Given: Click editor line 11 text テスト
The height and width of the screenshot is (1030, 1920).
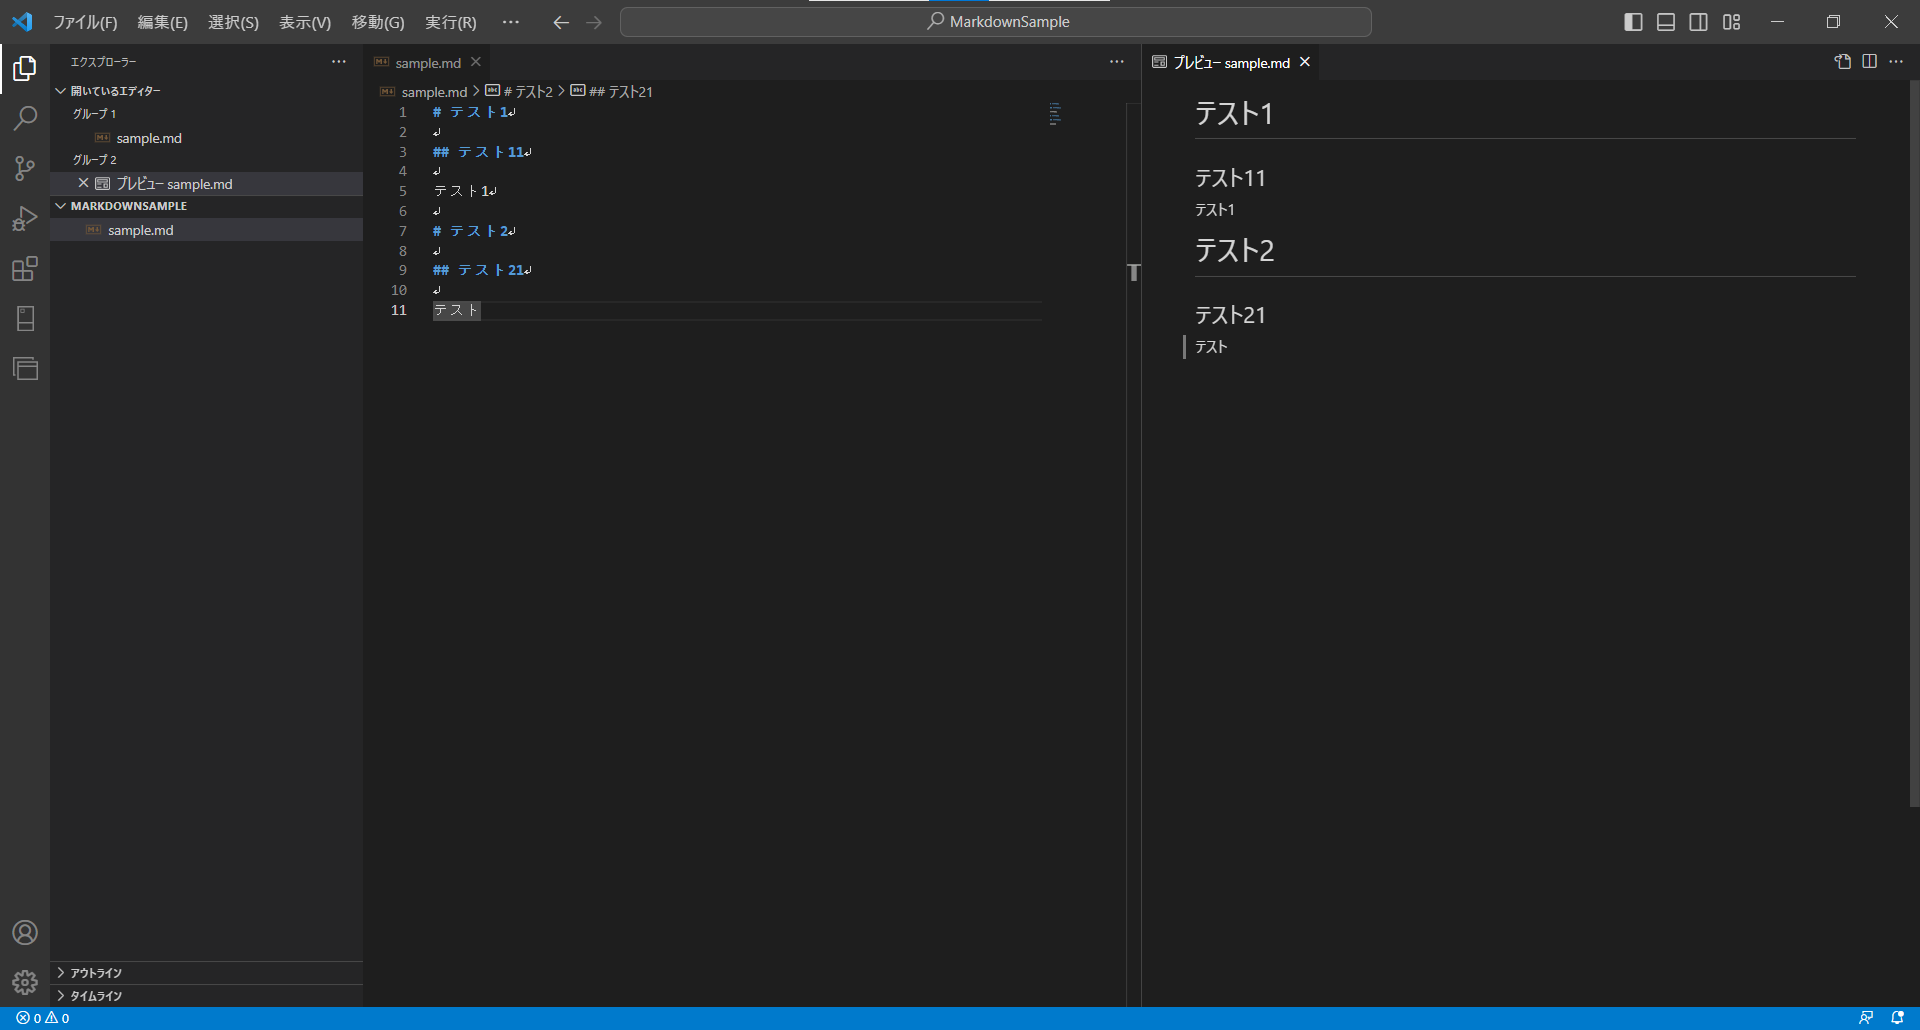Looking at the screenshot, I should (456, 311).
